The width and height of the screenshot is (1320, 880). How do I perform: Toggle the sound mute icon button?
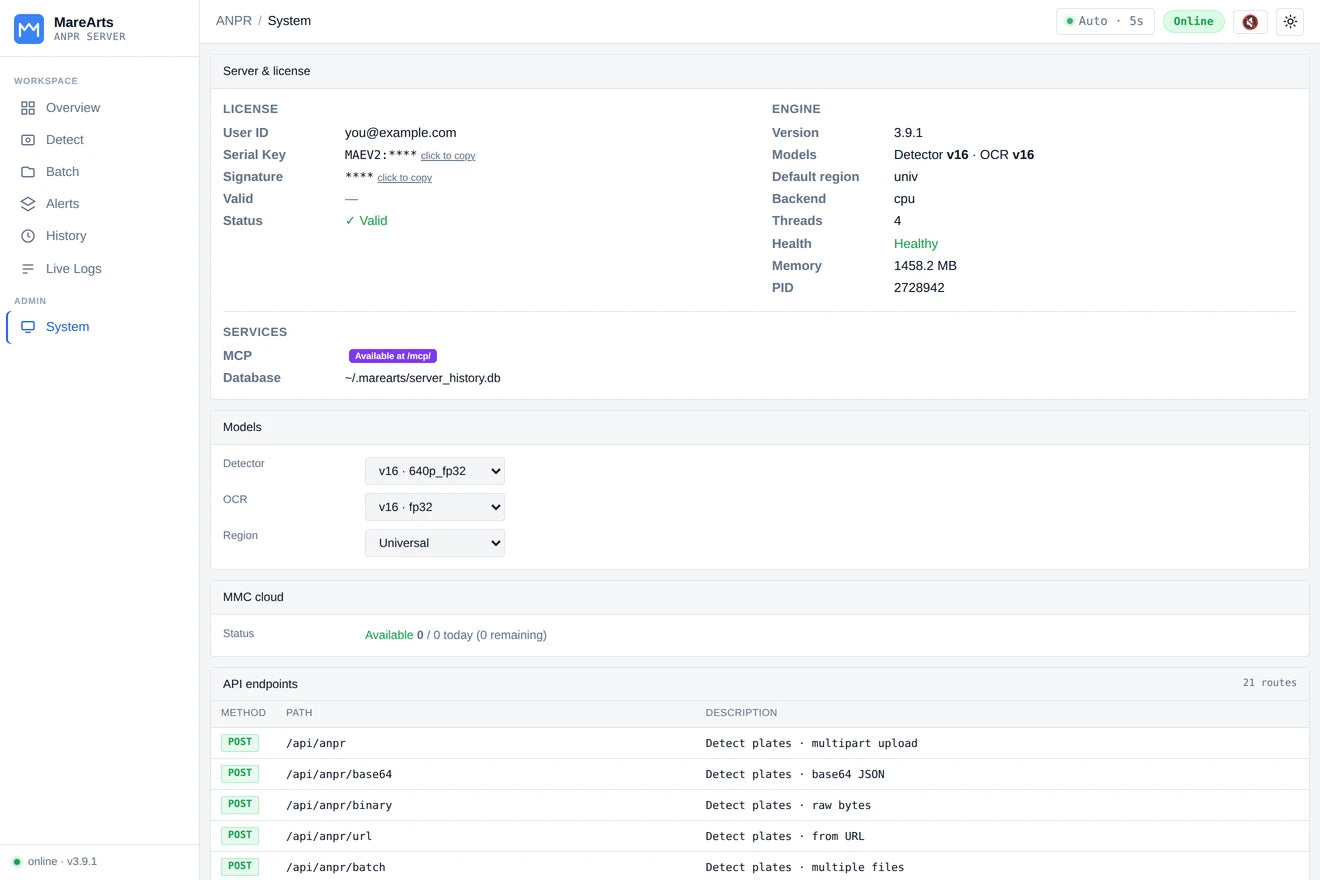pyautogui.click(x=1250, y=21)
